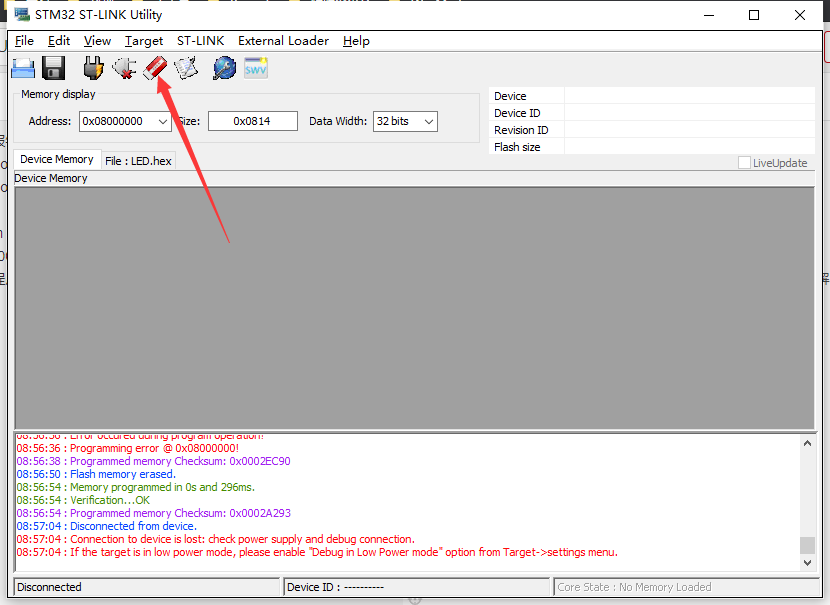
Task: Click the Save file floppy icon
Action: click(53, 68)
